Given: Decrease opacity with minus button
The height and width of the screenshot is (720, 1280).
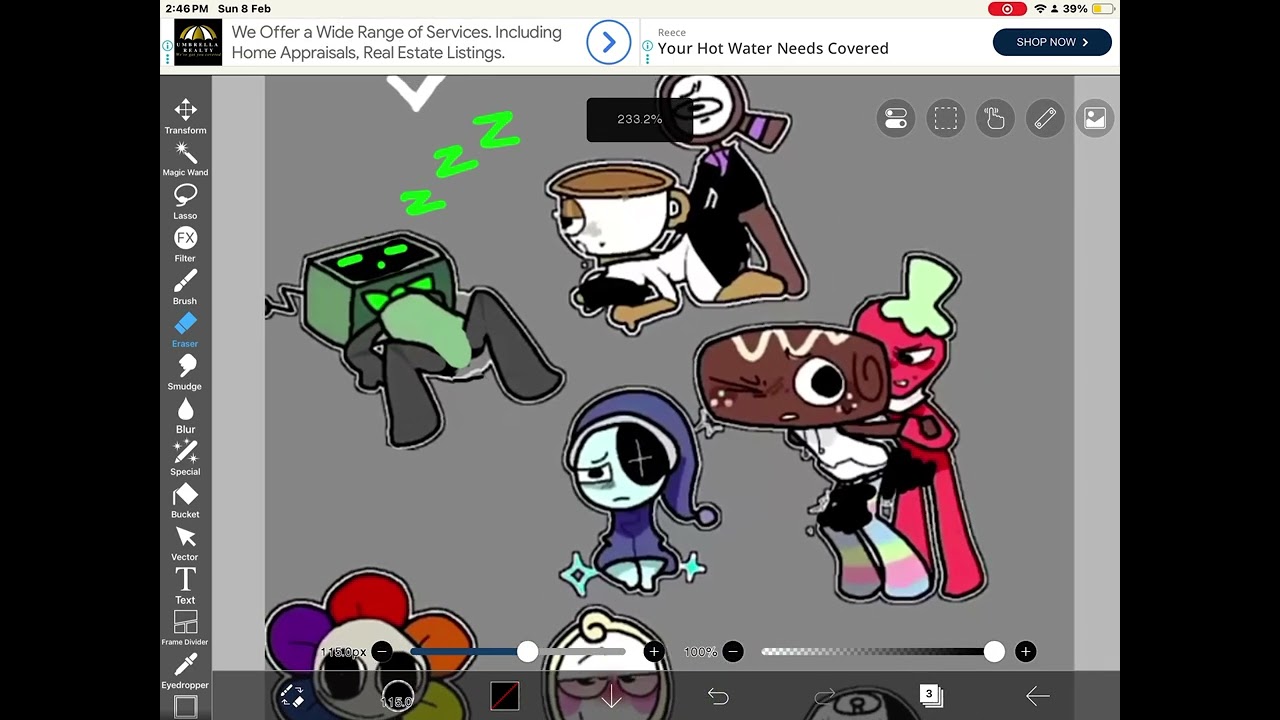Looking at the screenshot, I should click(x=733, y=652).
